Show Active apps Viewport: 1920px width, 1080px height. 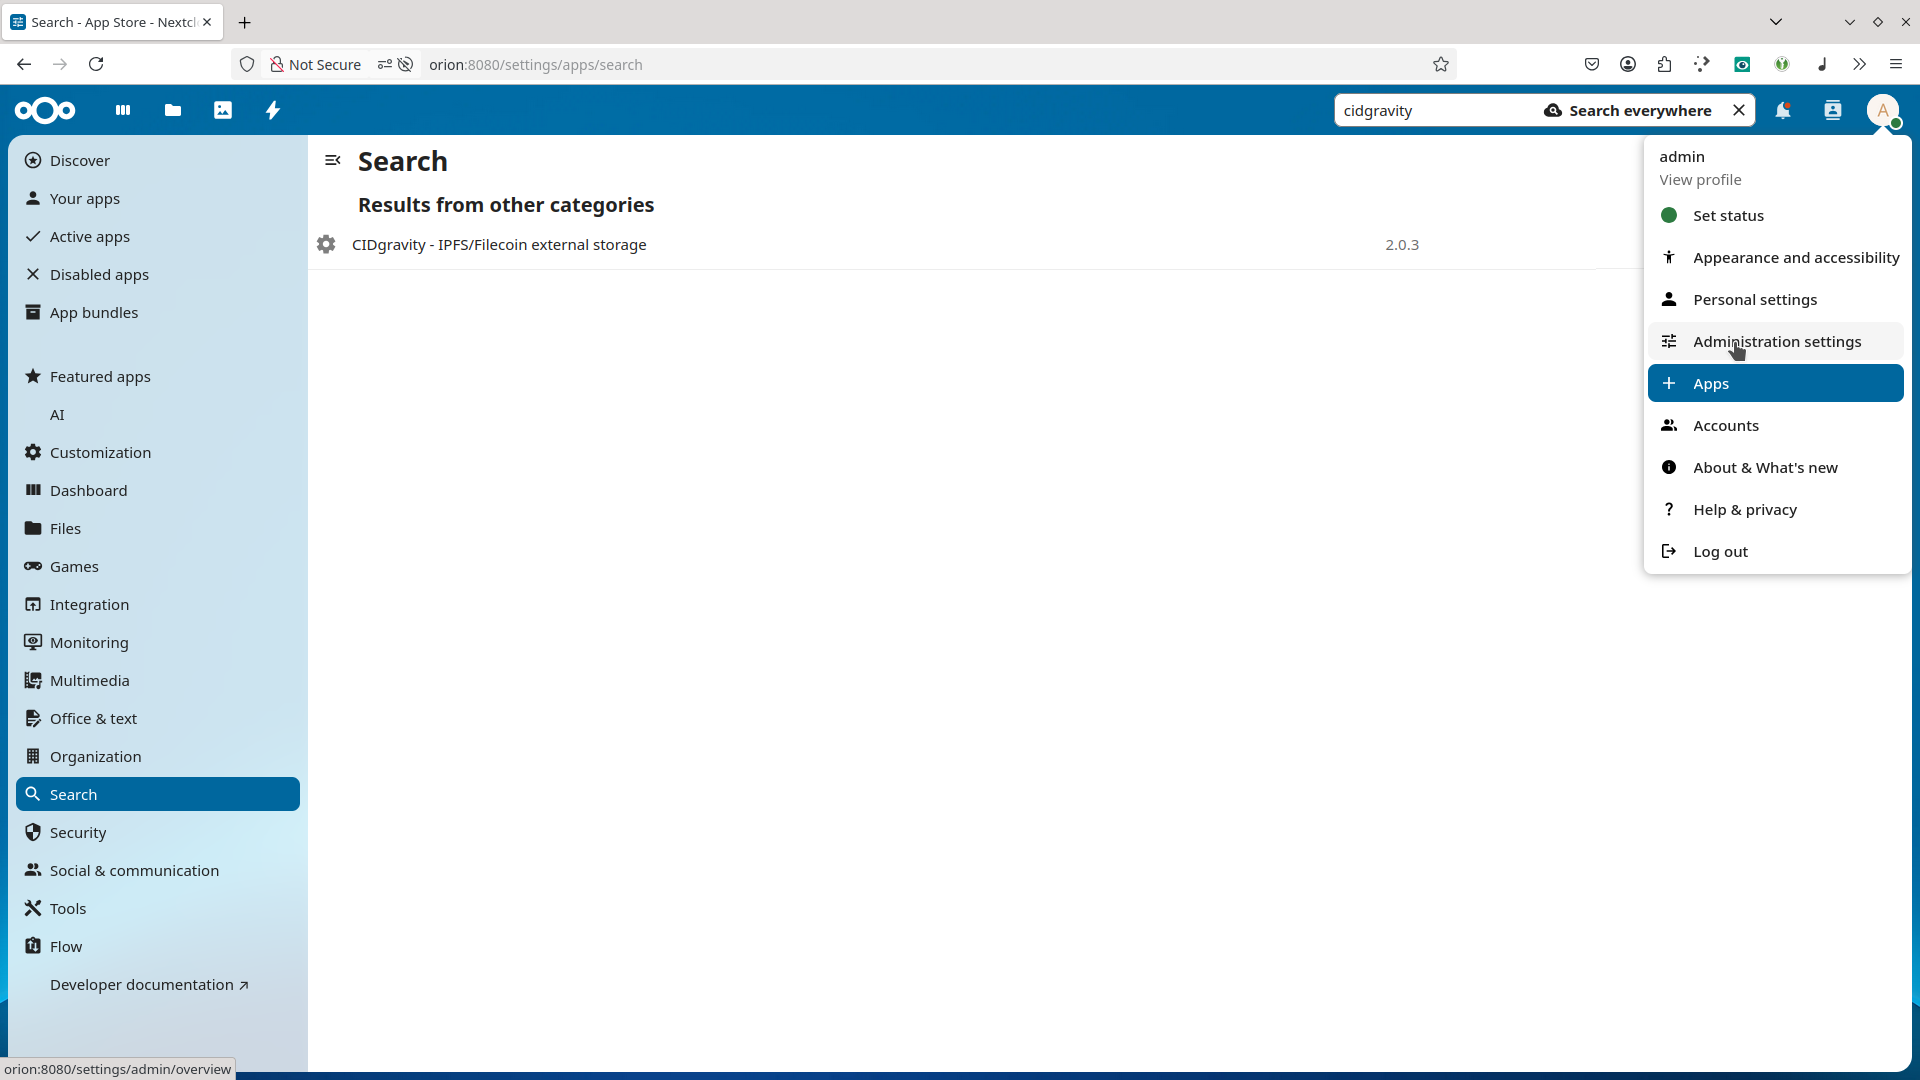click(158, 236)
